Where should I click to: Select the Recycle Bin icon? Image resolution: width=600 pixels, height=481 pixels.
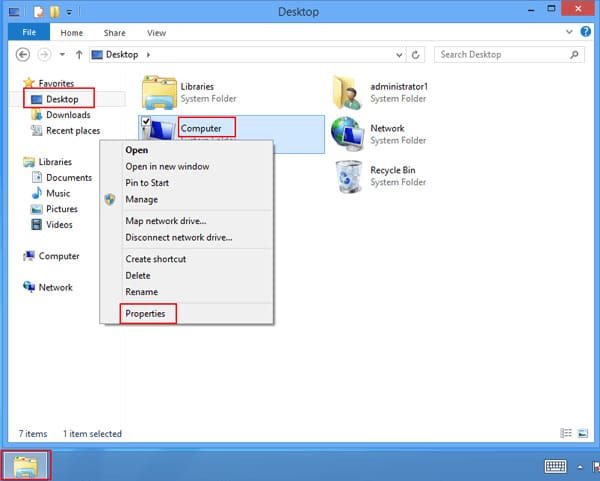(347, 176)
